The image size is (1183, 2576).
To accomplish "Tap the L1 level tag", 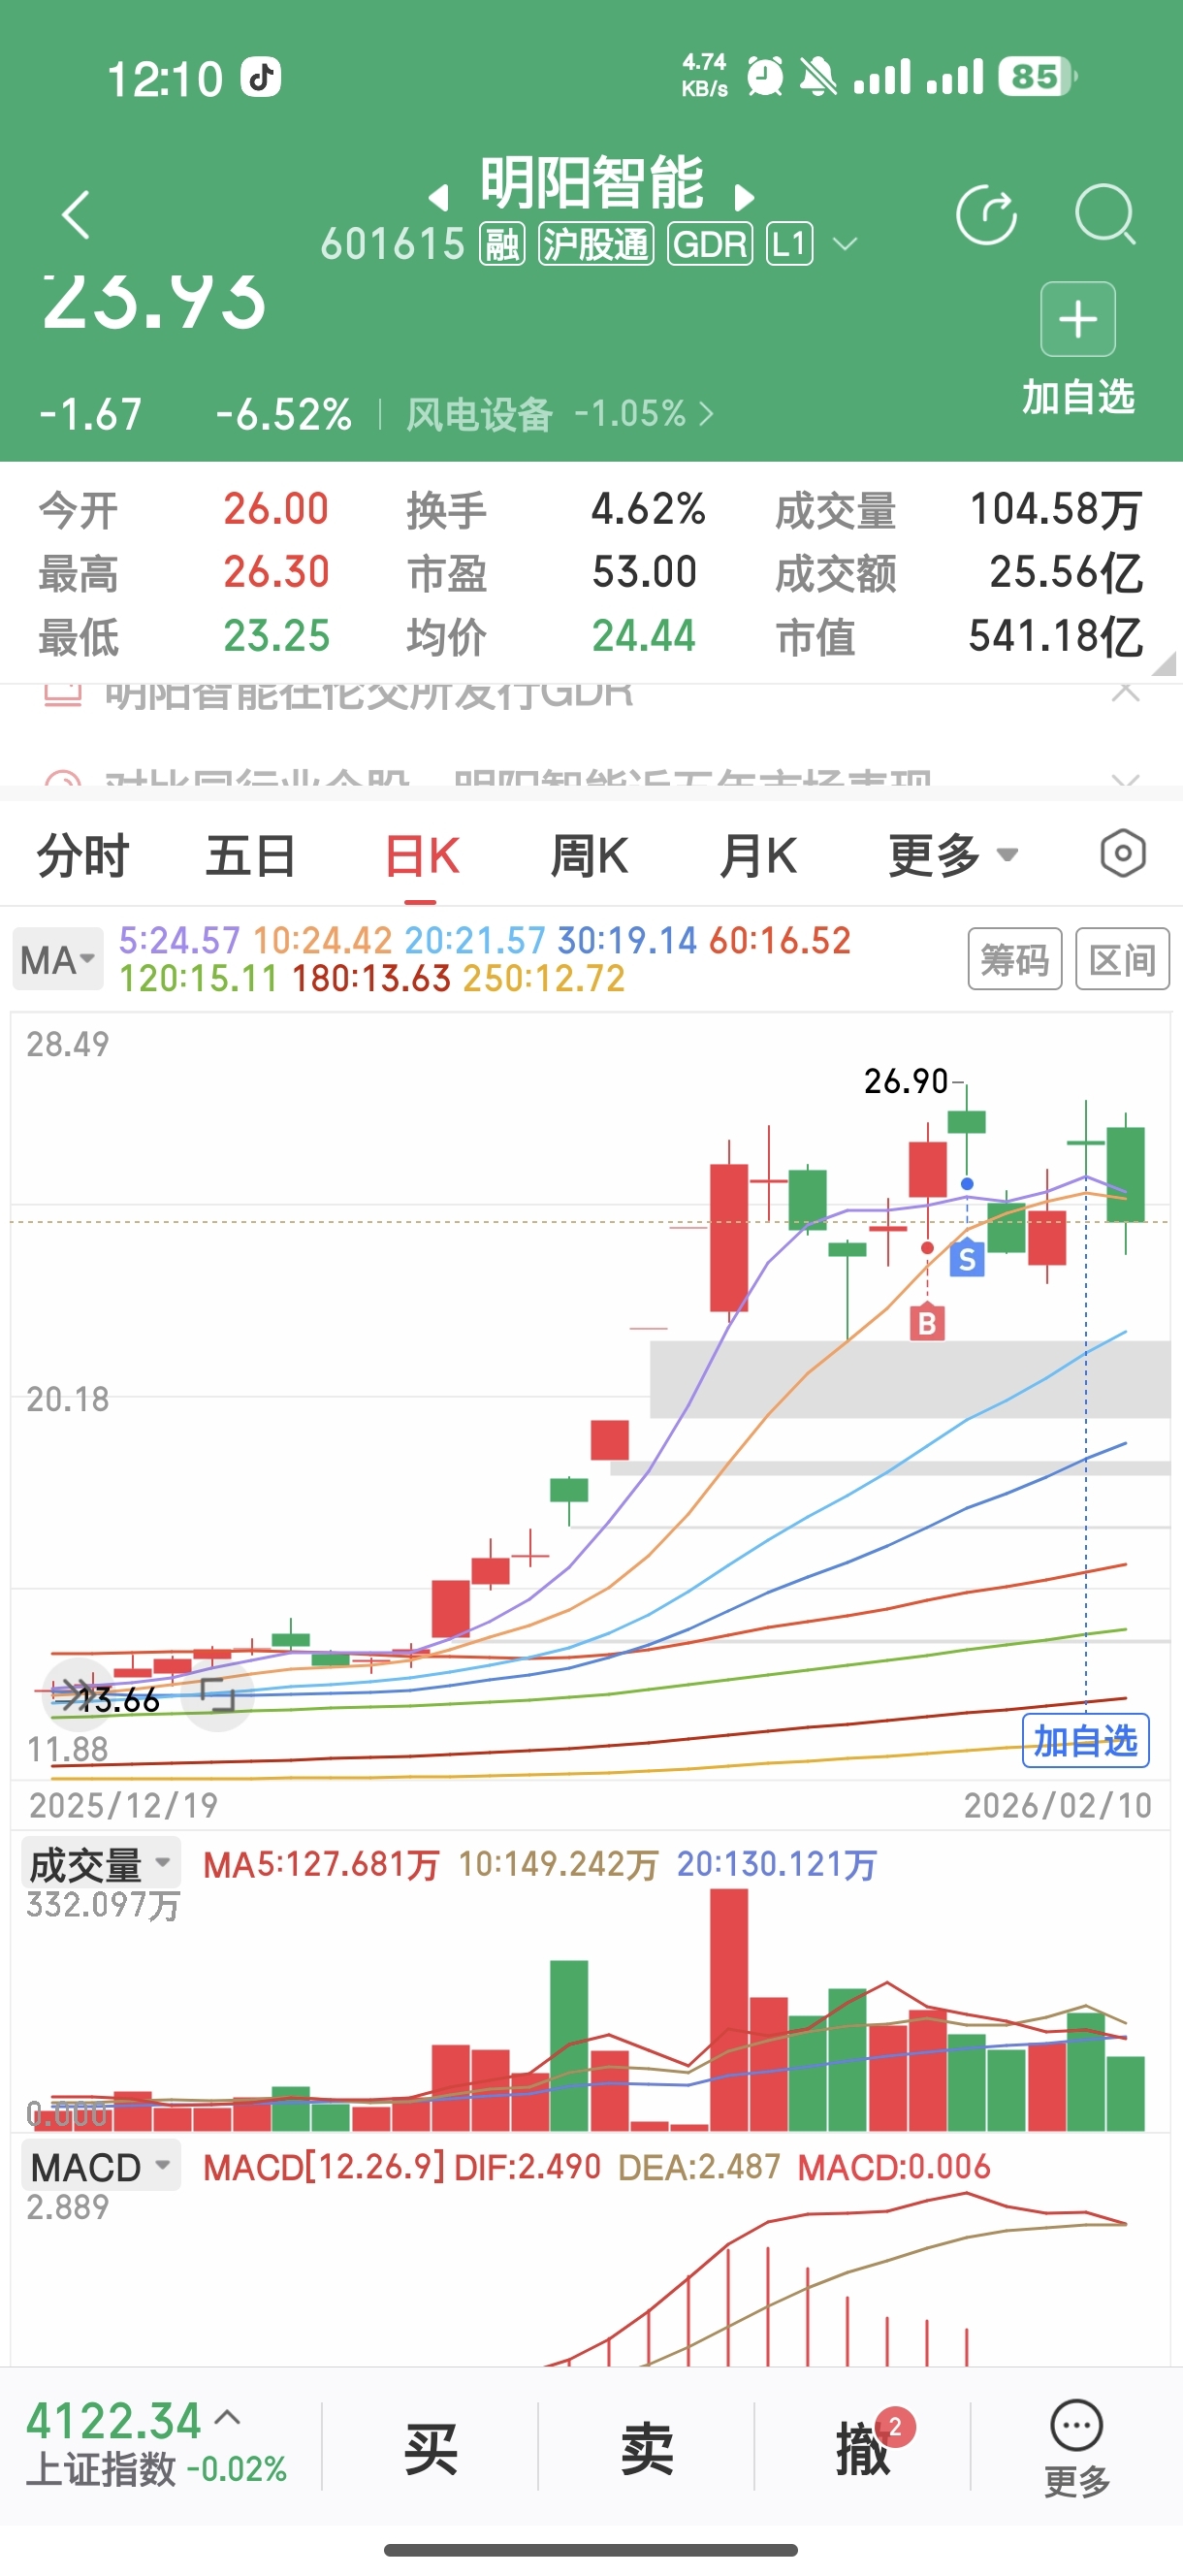I will point(790,244).
